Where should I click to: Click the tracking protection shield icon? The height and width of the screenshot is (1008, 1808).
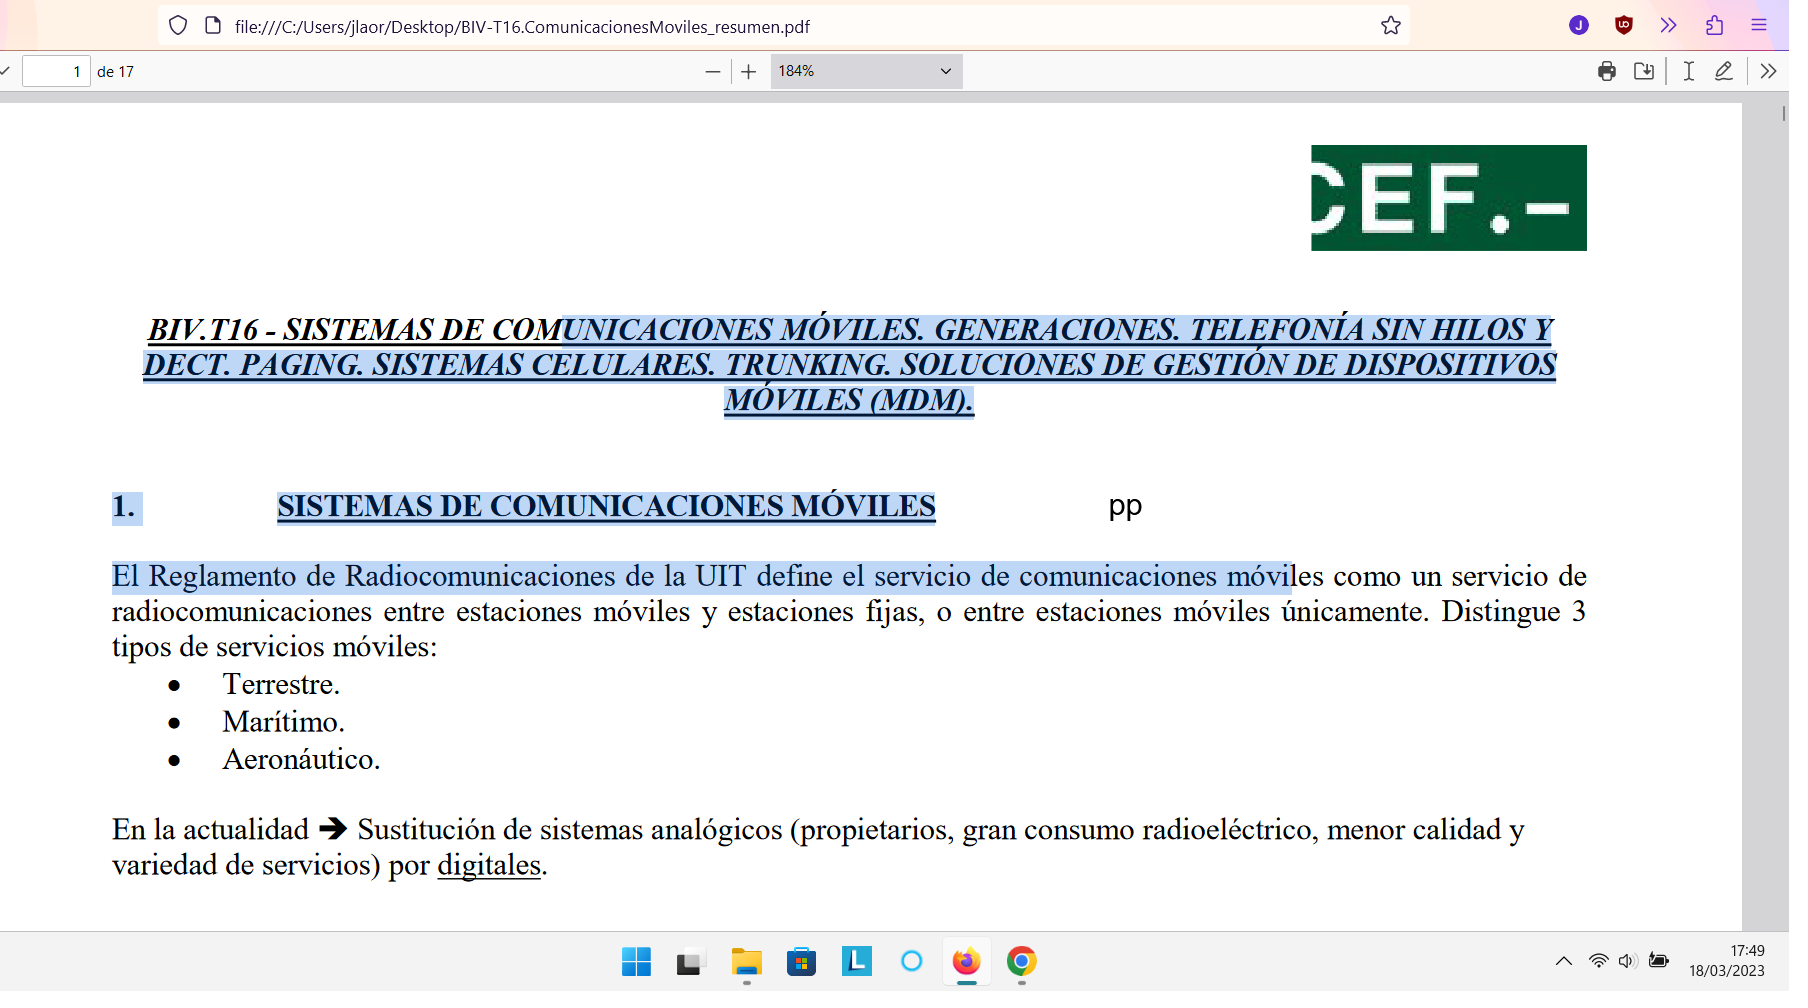click(x=178, y=26)
